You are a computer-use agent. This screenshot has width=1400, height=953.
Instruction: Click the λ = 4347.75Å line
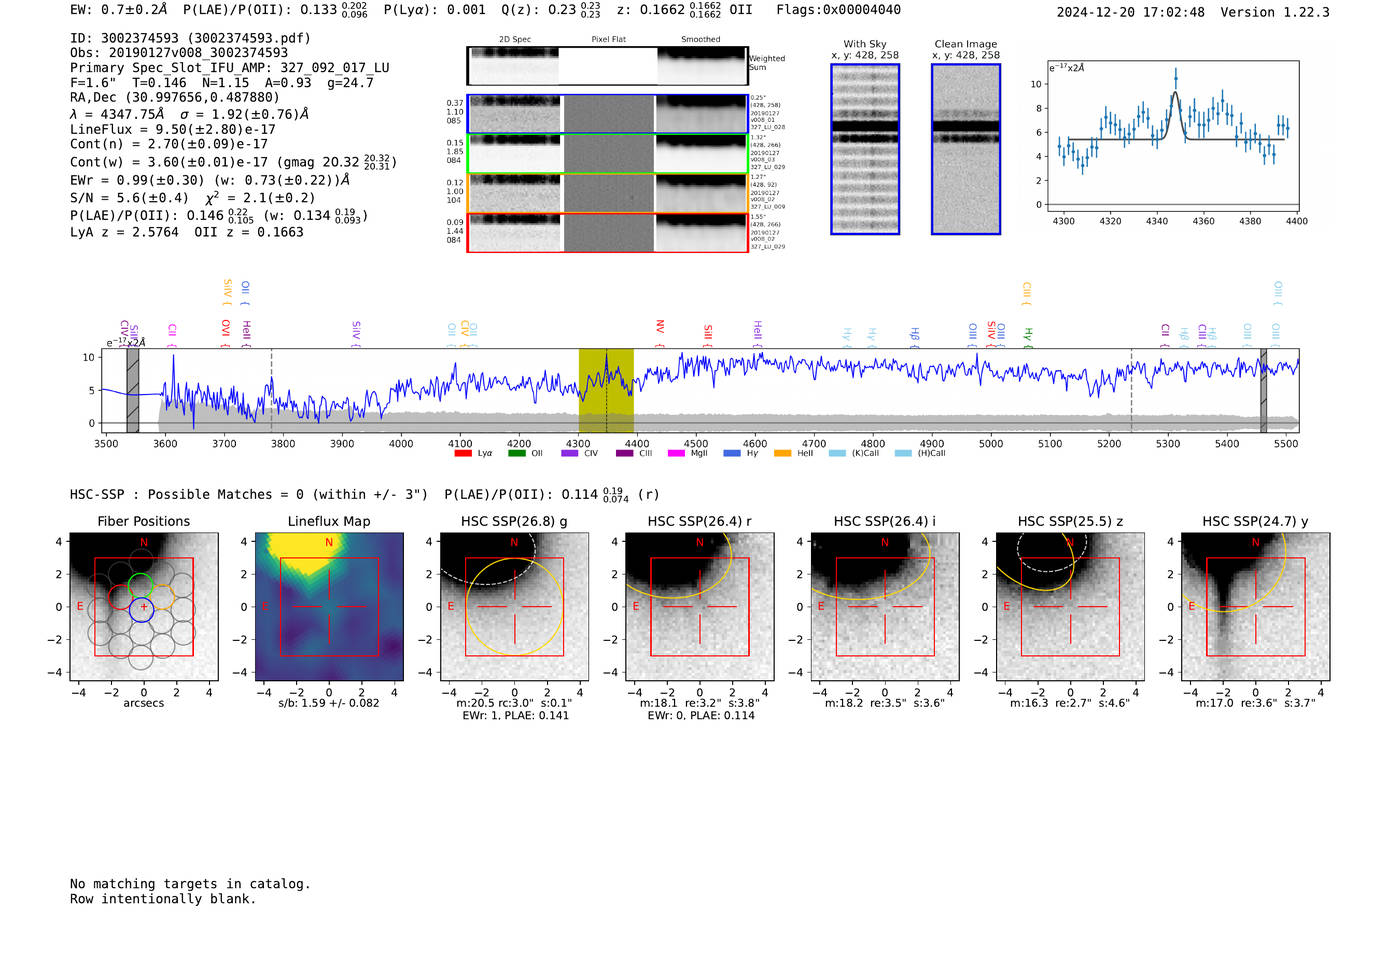click(x=189, y=114)
